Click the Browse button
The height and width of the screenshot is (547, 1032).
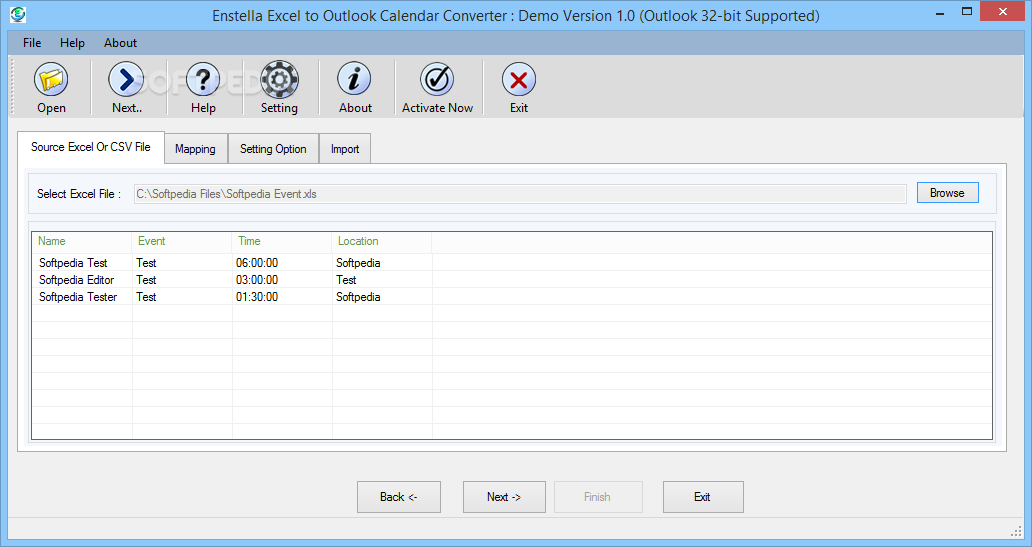coord(948,193)
